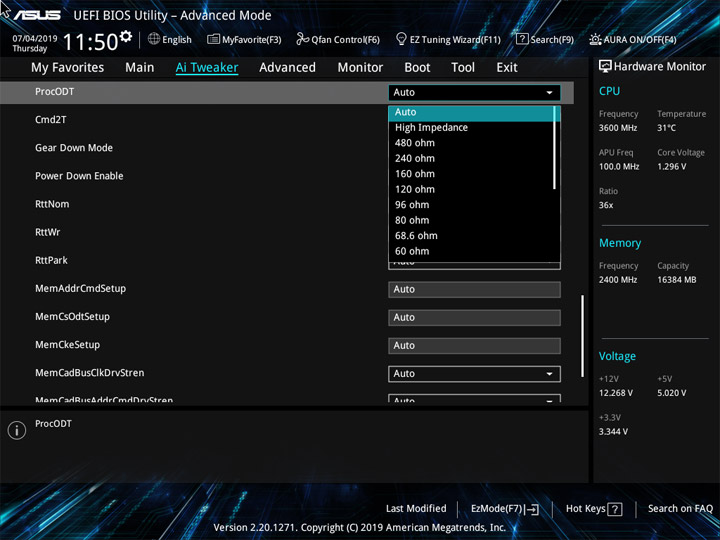Select 240 ohm option

pyautogui.click(x=471, y=158)
